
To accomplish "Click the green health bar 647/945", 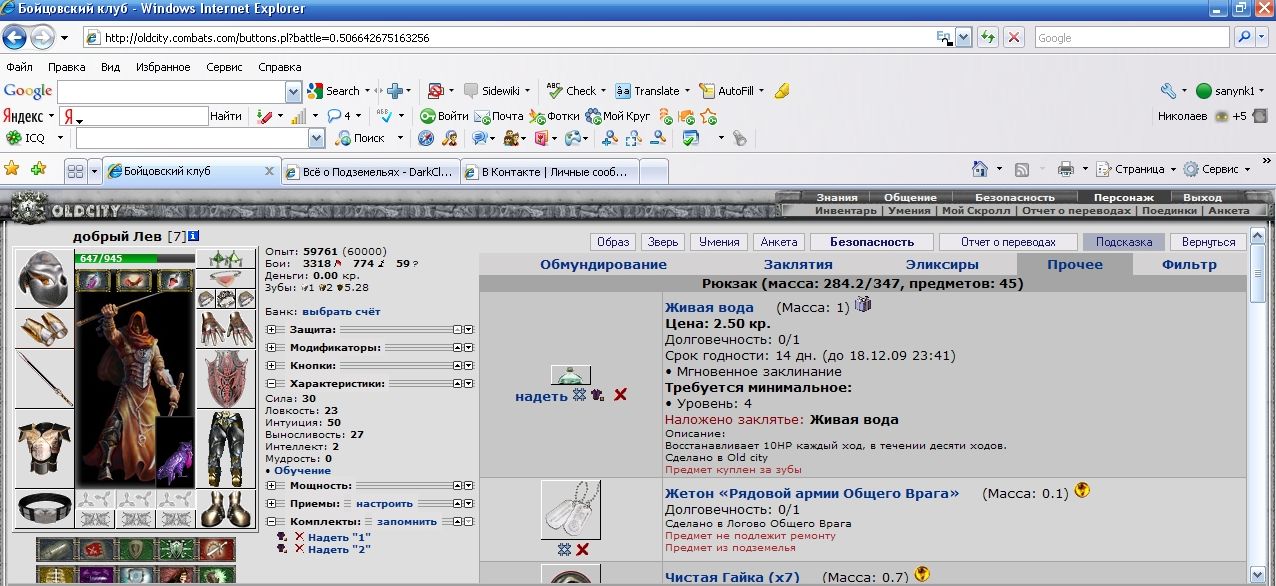I will pyautogui.click(x=135, y=258).
